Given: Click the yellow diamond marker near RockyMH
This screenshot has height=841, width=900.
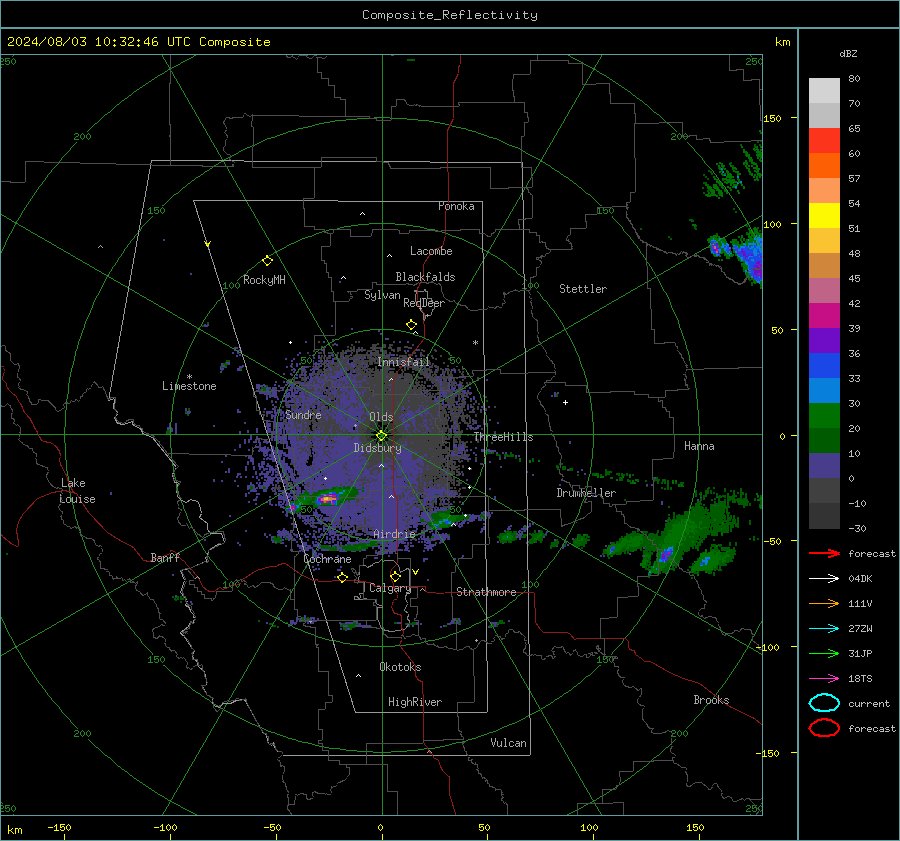Looking at the screenshot, I should [267, 261].
